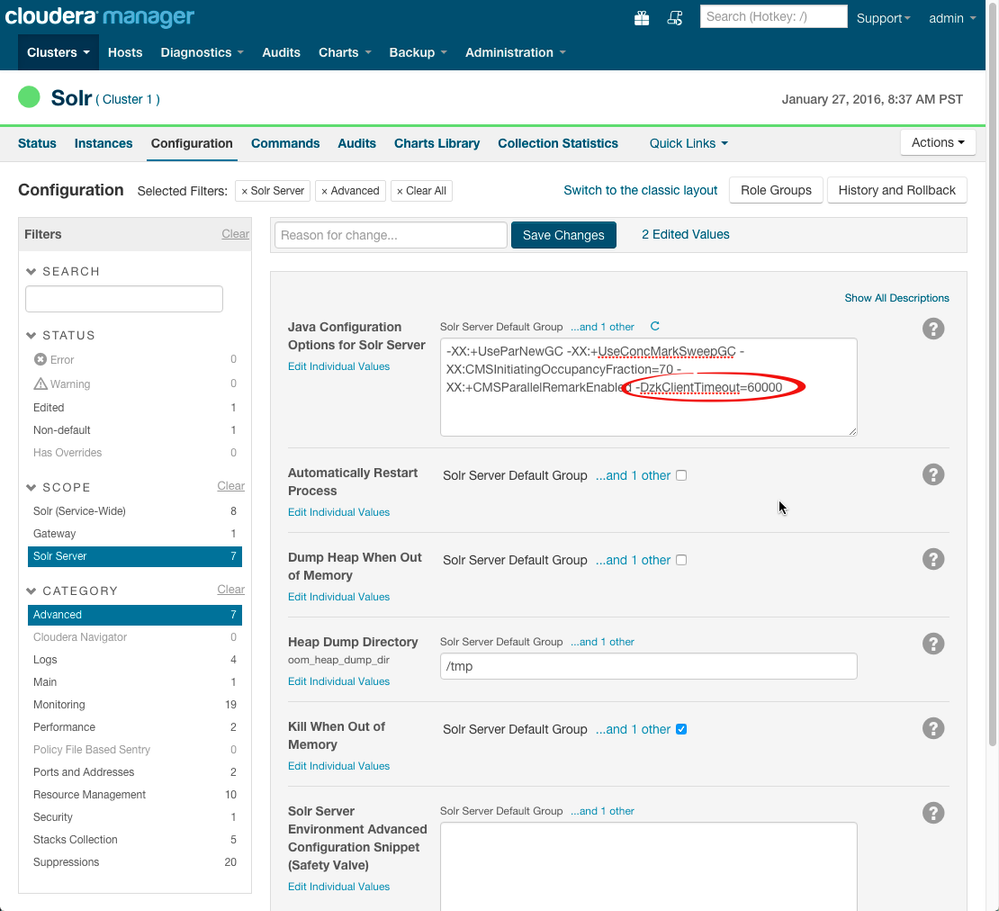Select Gateway scope filter
999x911 pixels.
point(134,533)
